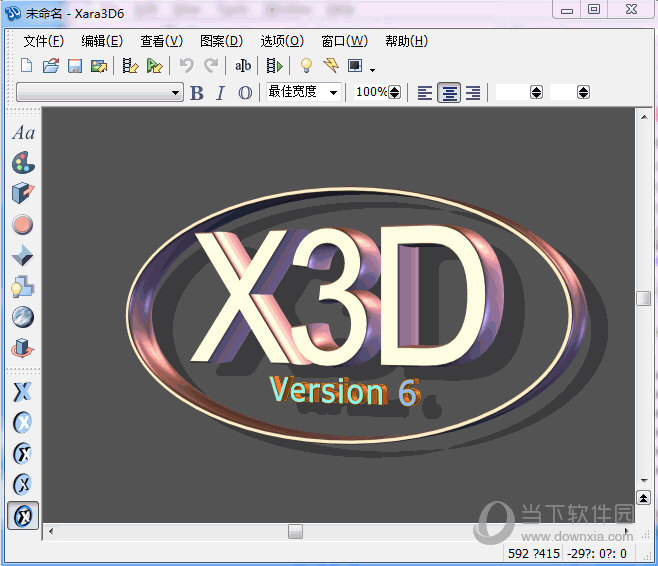Viewport: 658px width, 566px height.
Task: Align text to the left
Action: tap(425, 93)
